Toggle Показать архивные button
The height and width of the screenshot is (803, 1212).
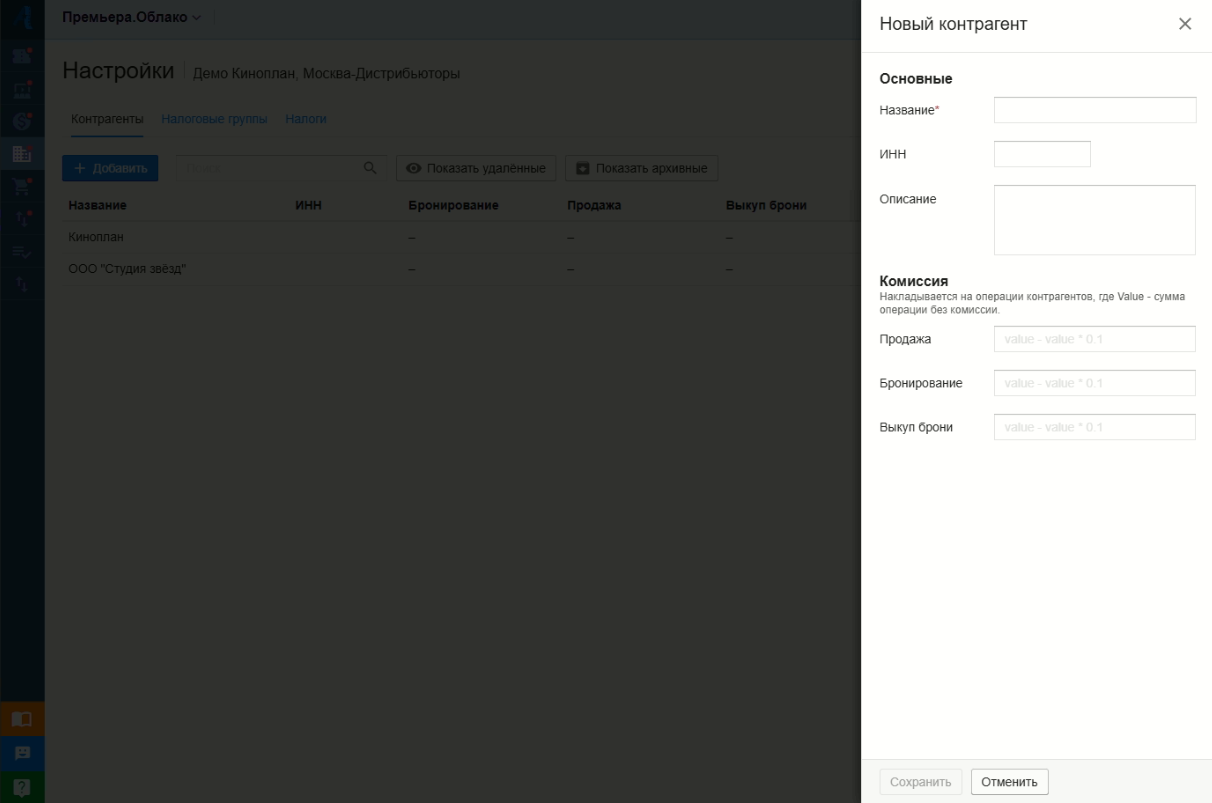coord(641,168)
